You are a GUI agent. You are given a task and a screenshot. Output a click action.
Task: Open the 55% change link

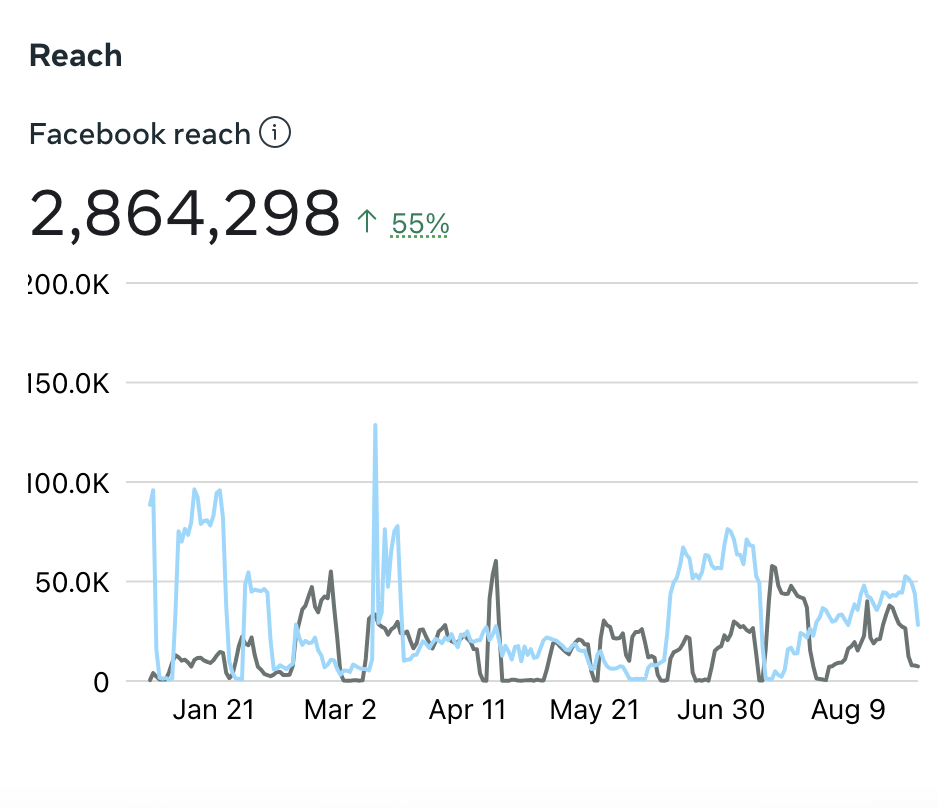[420, 223]
